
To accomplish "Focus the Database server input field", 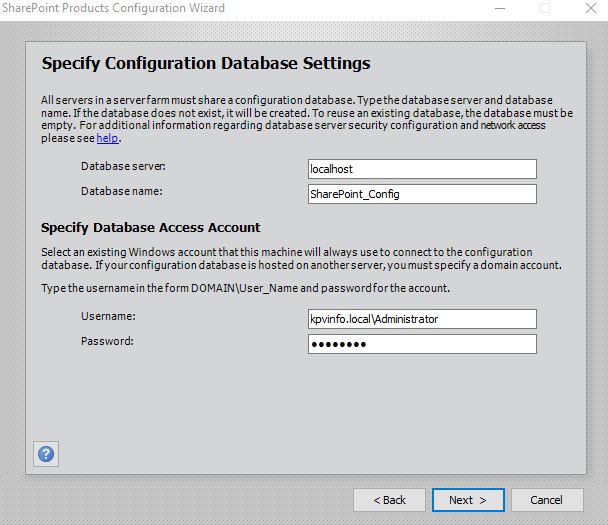I will tap(422, 169).
